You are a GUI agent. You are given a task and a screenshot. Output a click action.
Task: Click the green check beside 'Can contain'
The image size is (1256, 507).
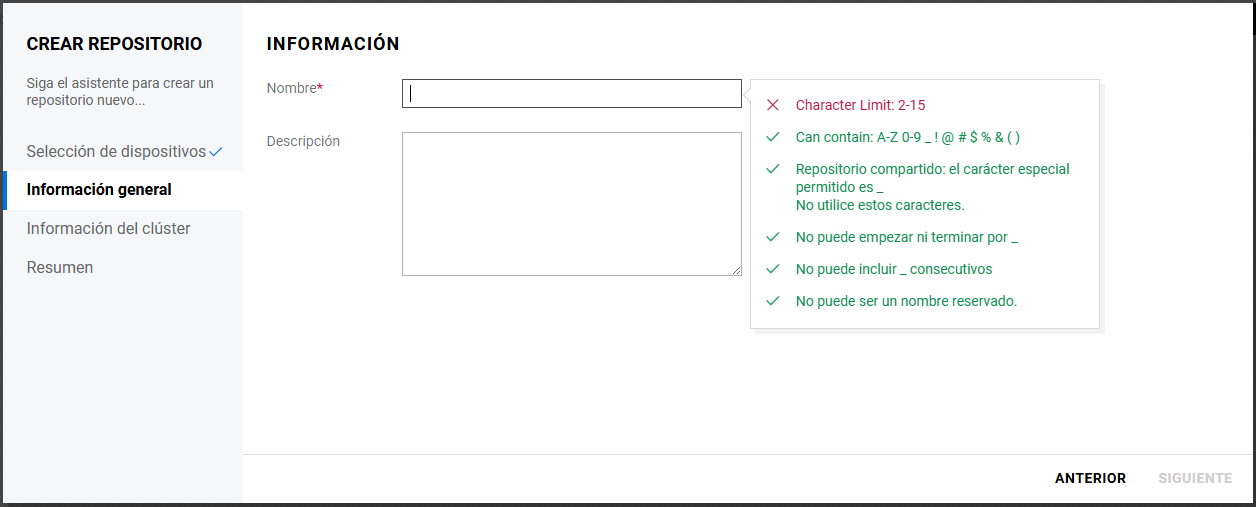tap(772, 137)
